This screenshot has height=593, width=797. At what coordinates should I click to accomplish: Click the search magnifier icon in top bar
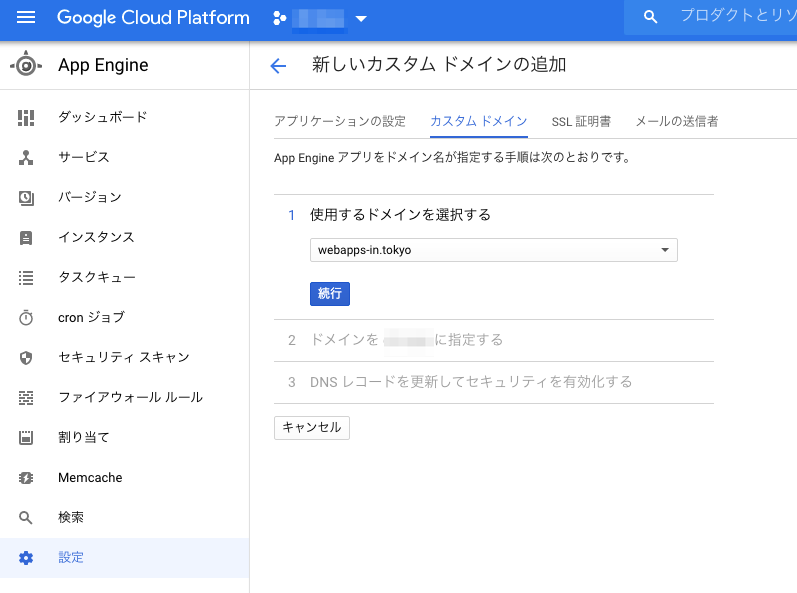click(x=650, y=17)
